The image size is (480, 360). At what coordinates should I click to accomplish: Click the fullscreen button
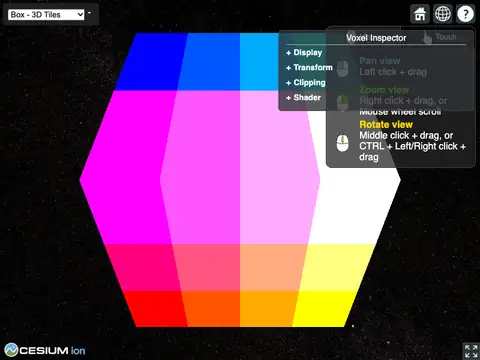[x=471, y=351]
